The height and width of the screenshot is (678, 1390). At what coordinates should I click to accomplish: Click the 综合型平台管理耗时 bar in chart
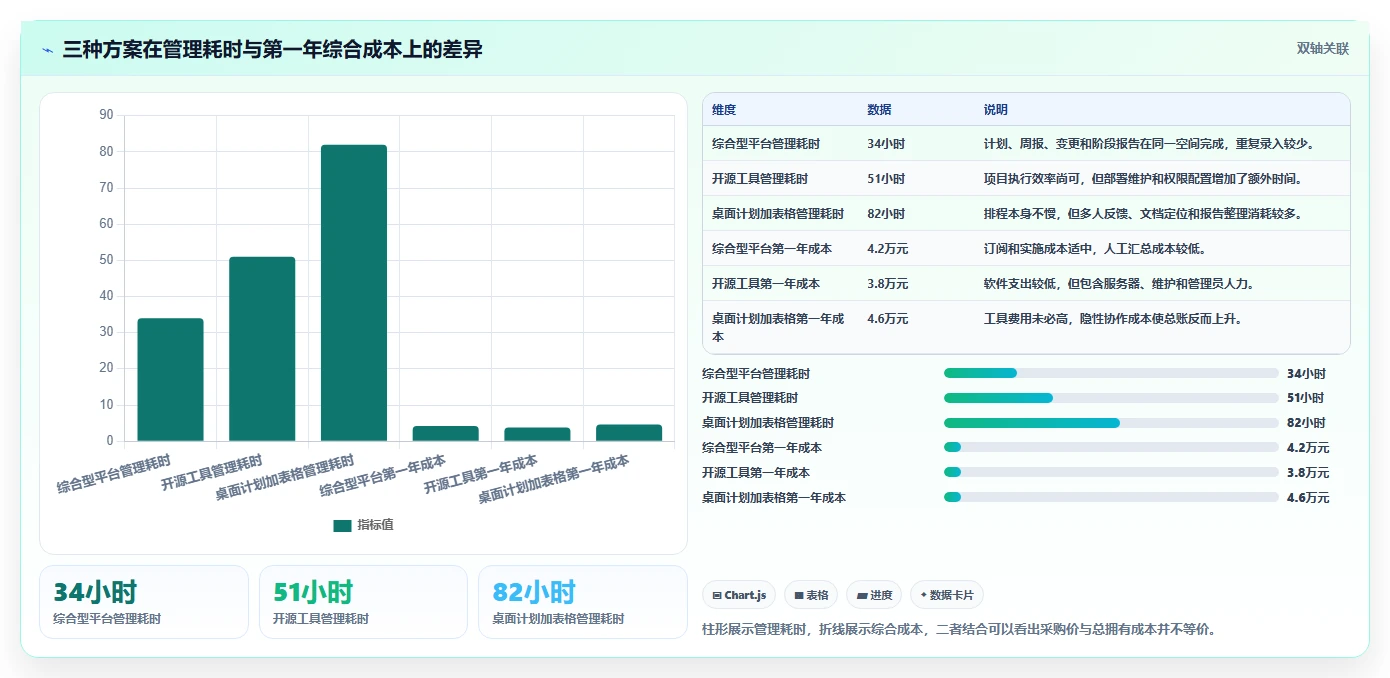(170, 380)
